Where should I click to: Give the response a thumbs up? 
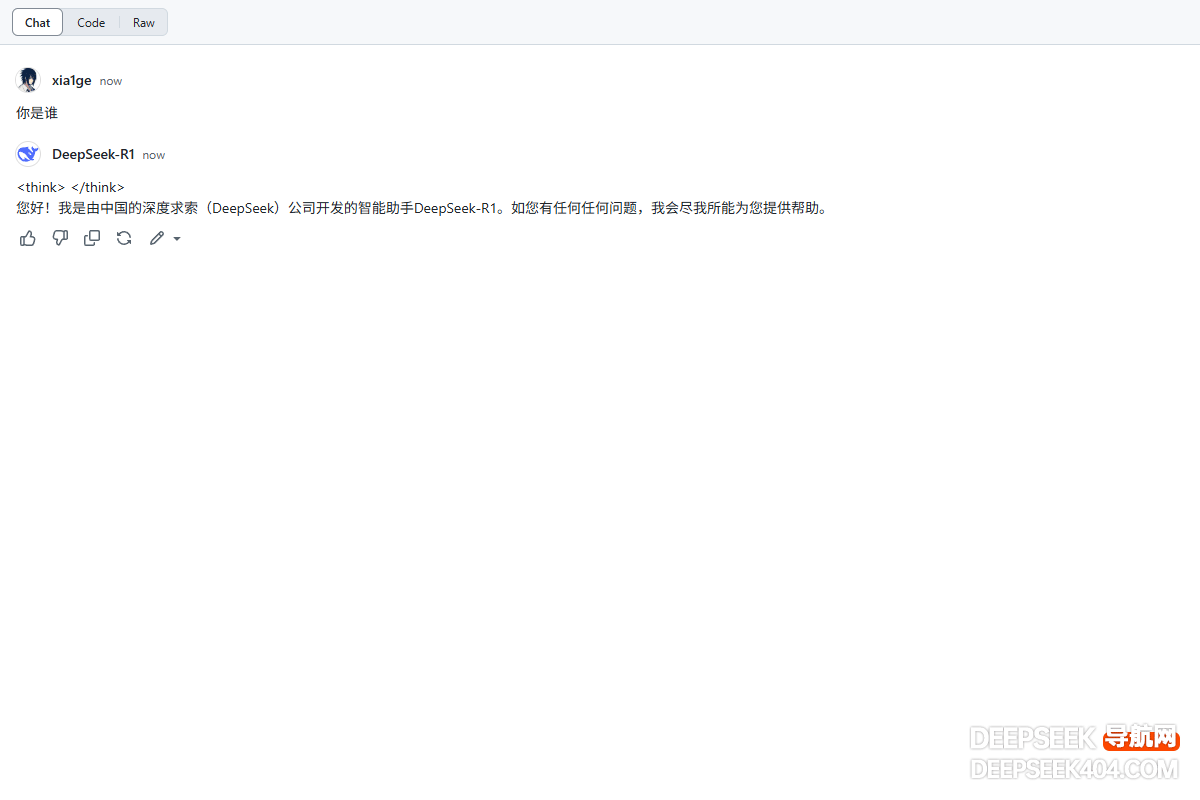(x=28, y=238)
